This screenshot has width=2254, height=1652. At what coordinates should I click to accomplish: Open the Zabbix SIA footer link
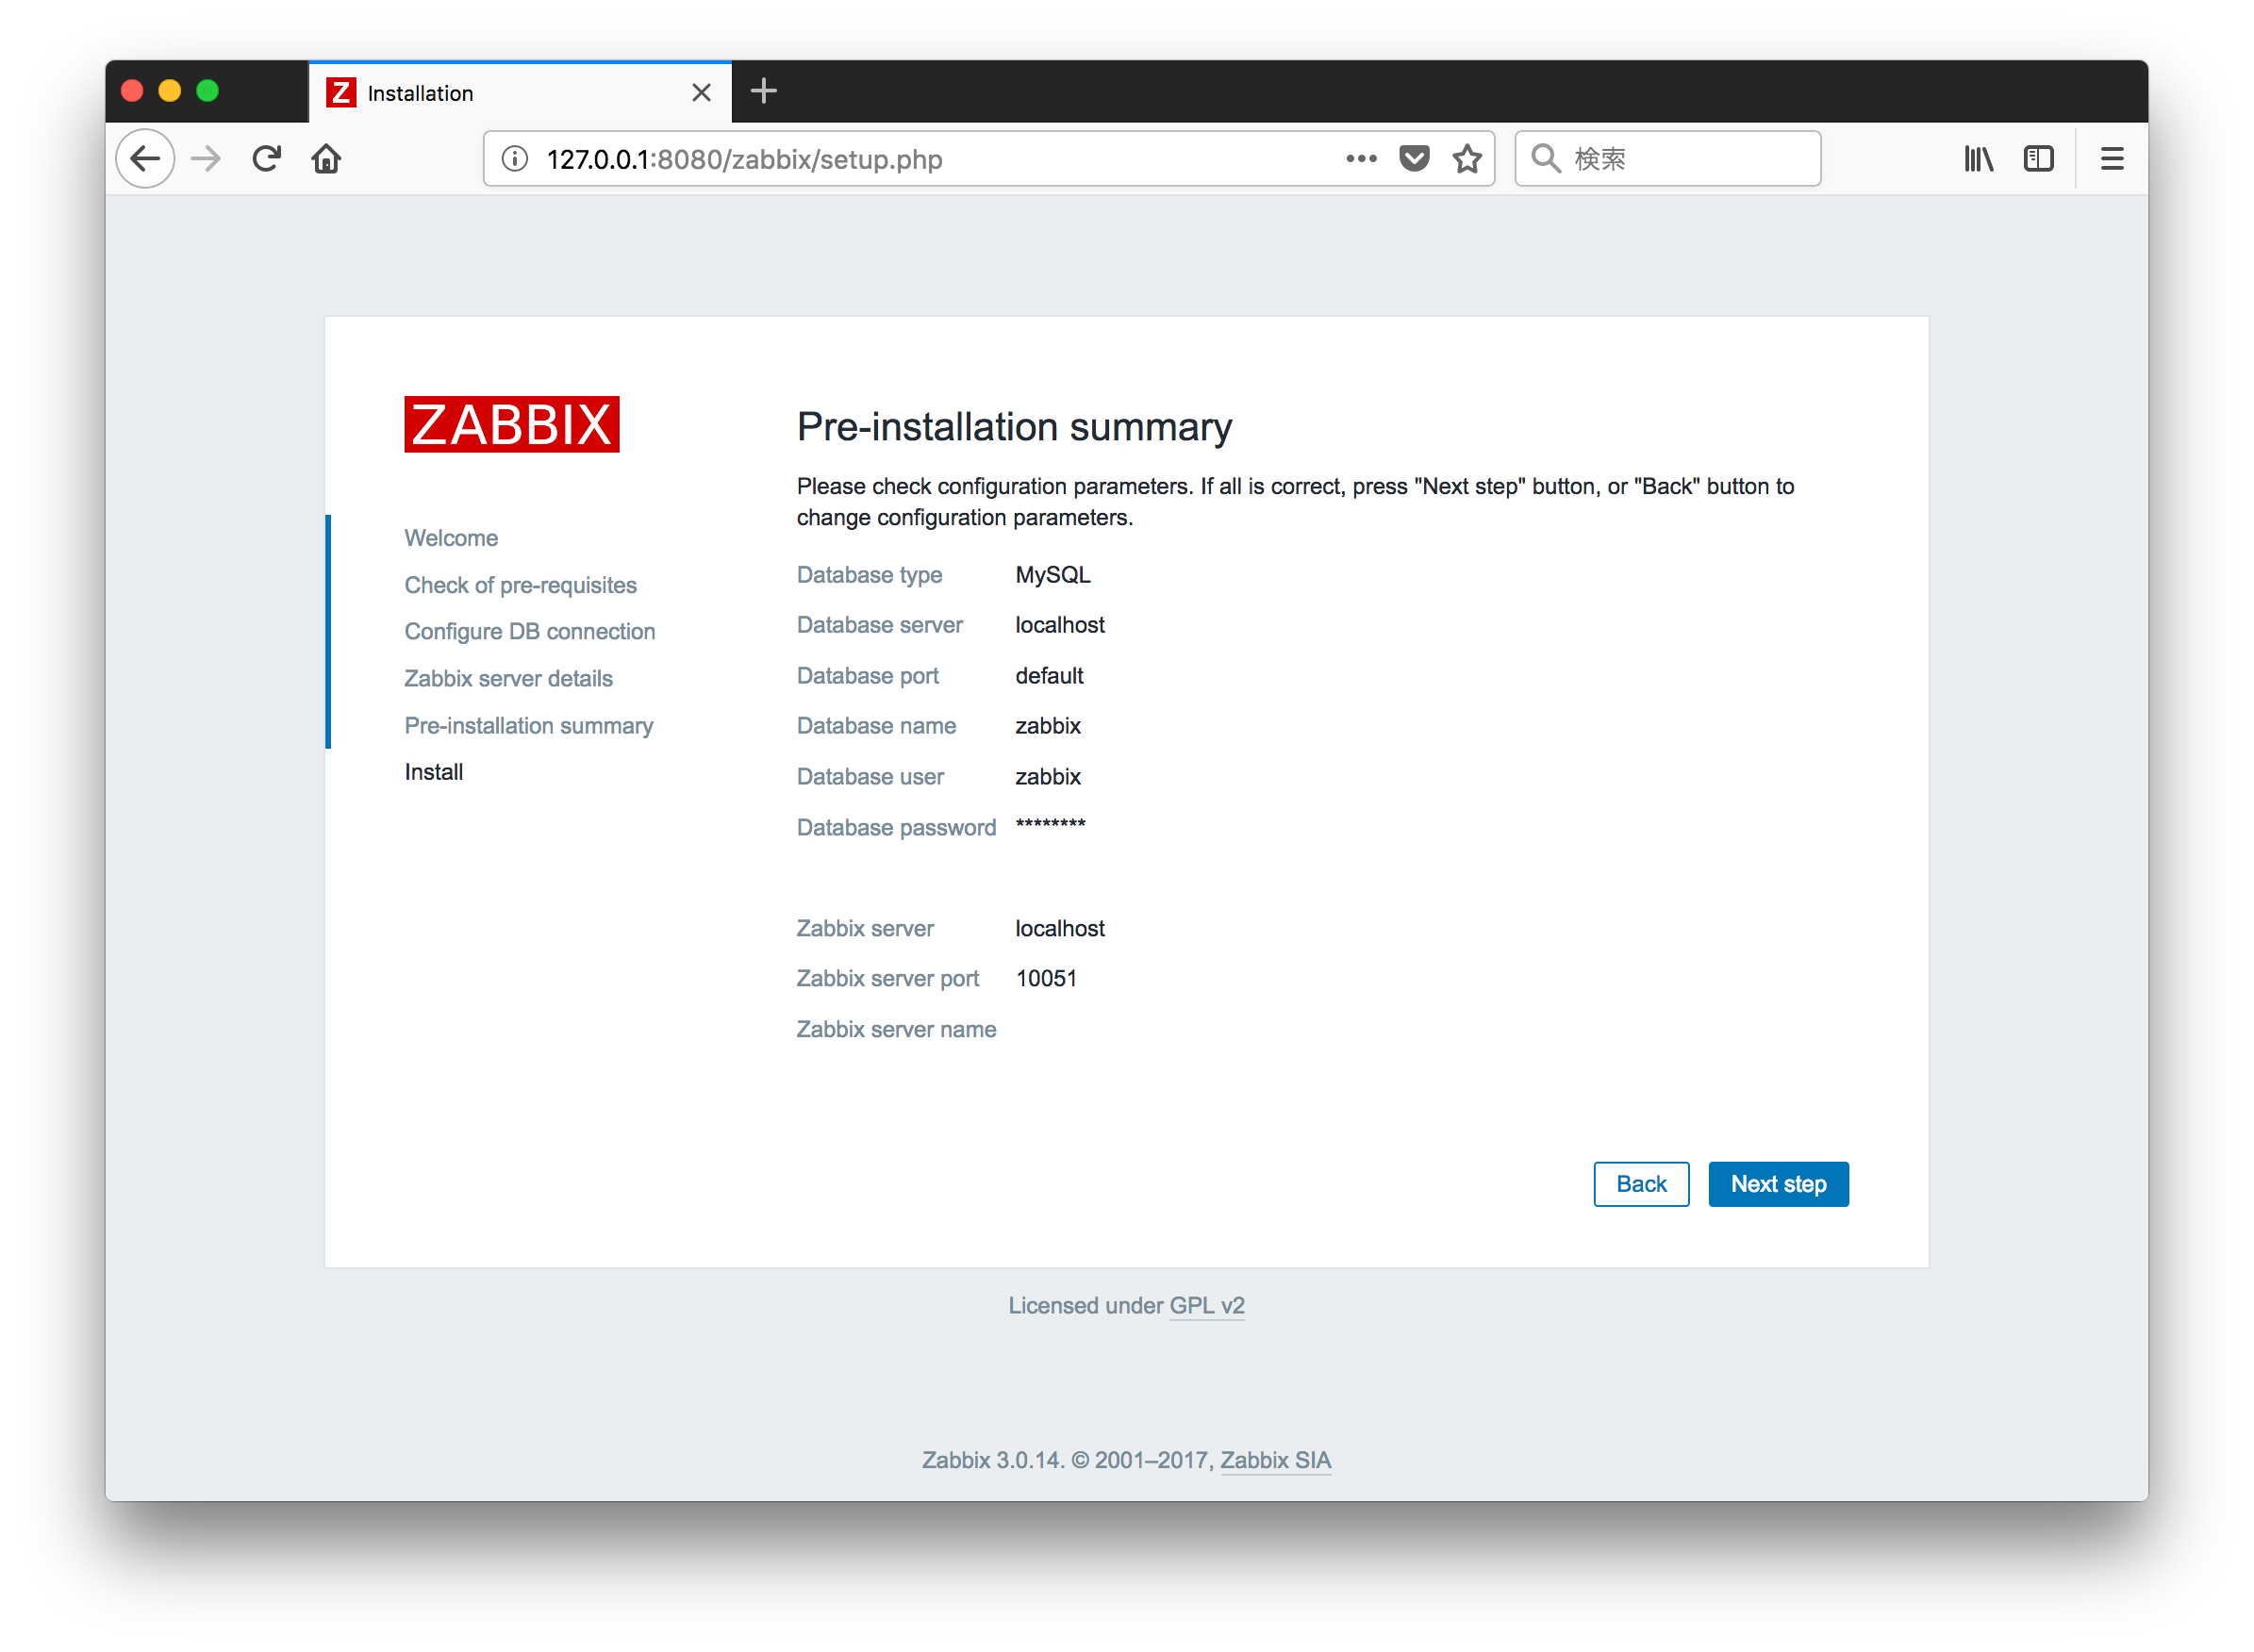(1275, 1461)
